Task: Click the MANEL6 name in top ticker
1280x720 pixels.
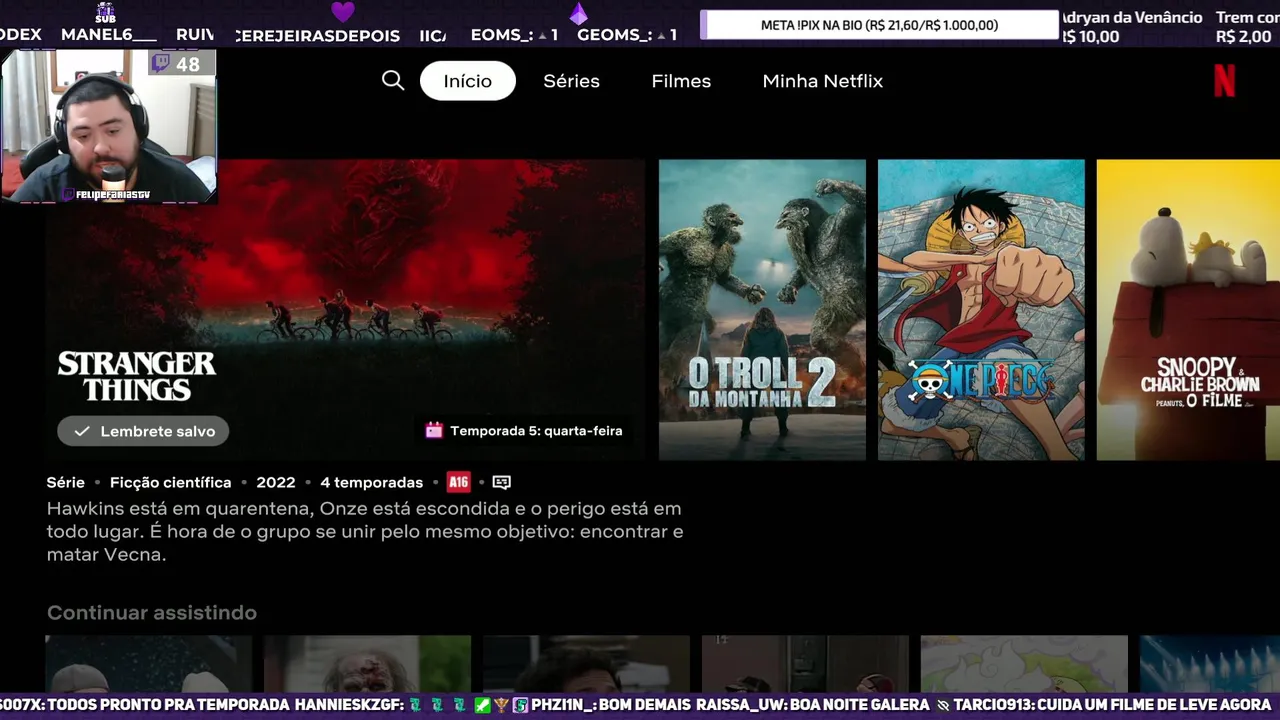Action: click(x=109, y=35)
